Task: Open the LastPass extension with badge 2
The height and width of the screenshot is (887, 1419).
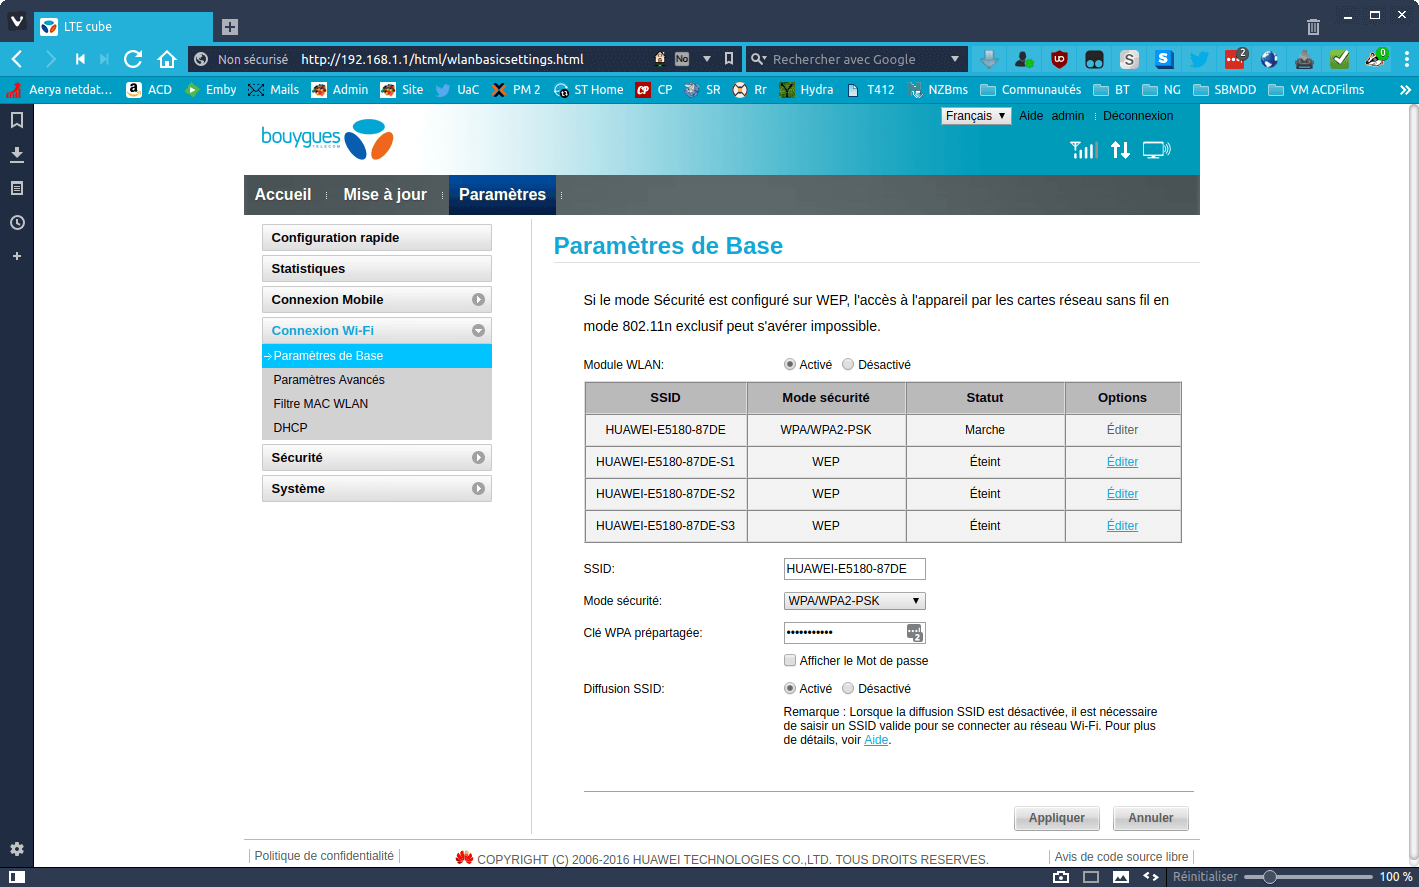Action: click(x=1235, y=59)
